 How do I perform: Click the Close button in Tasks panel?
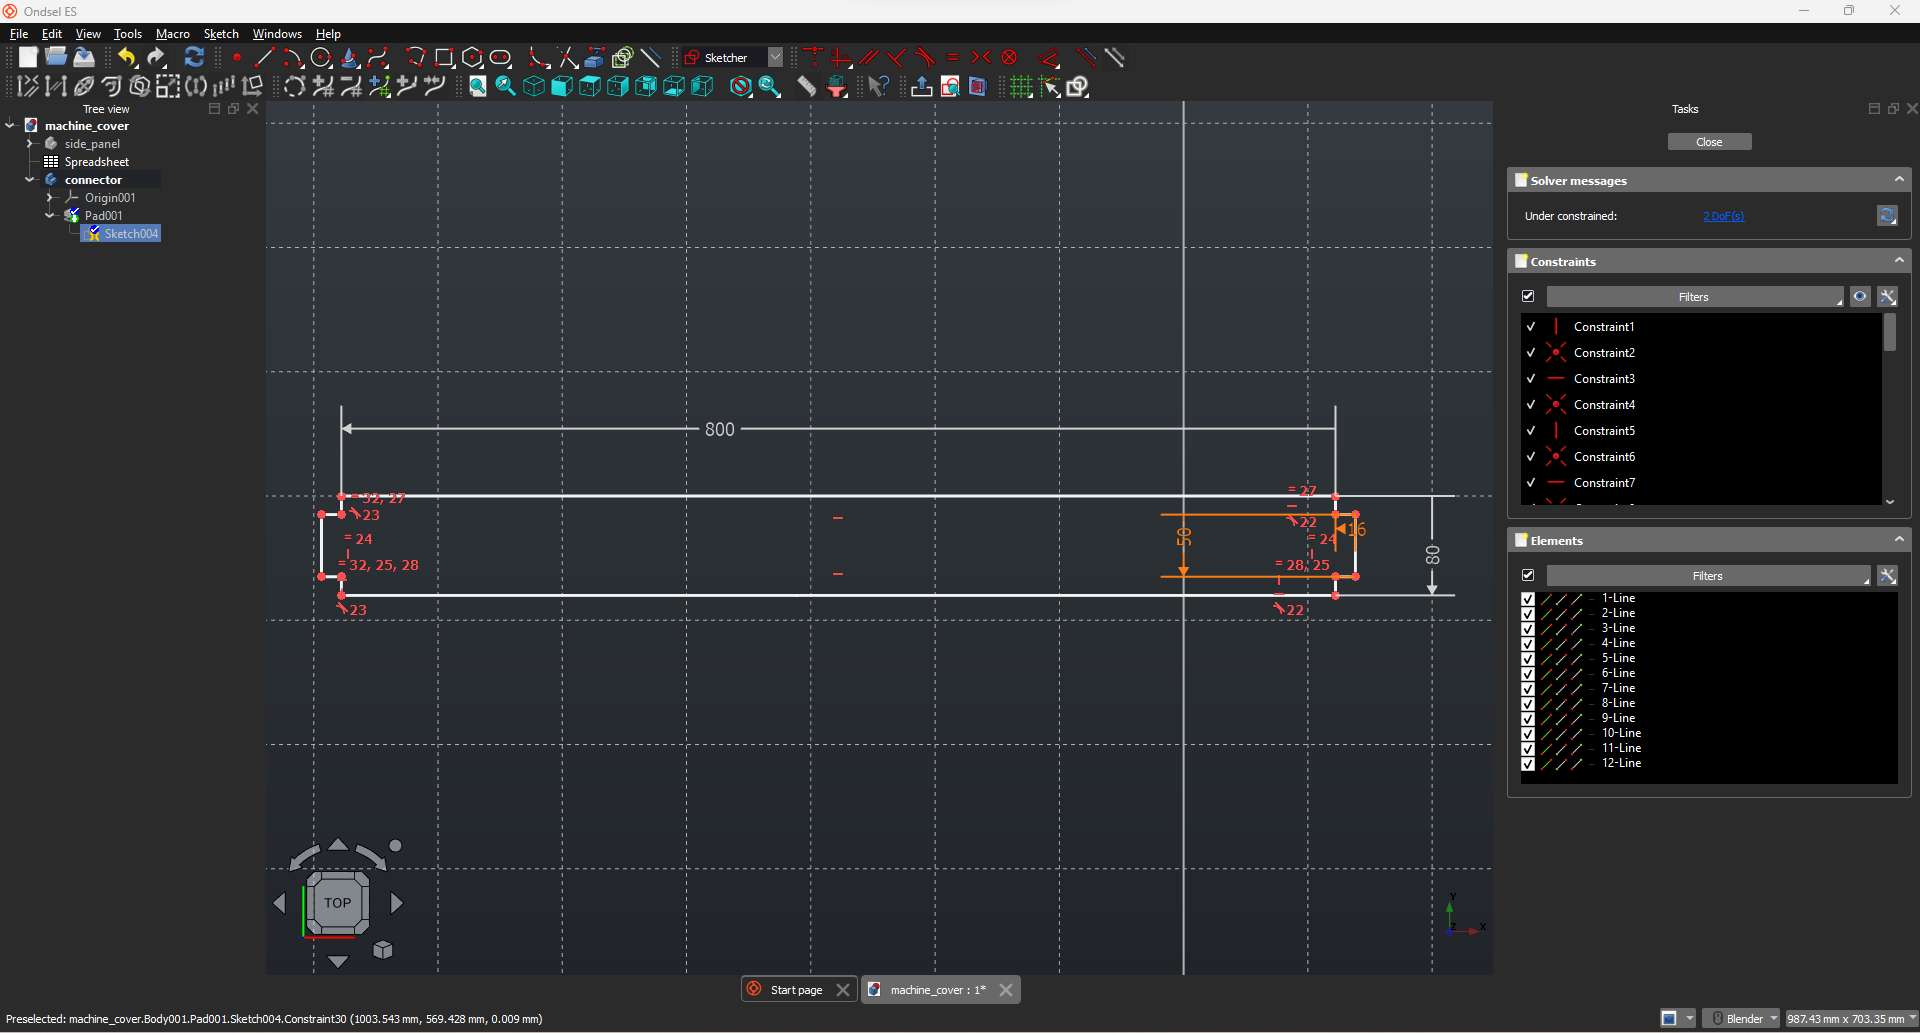coord(1709,142)
